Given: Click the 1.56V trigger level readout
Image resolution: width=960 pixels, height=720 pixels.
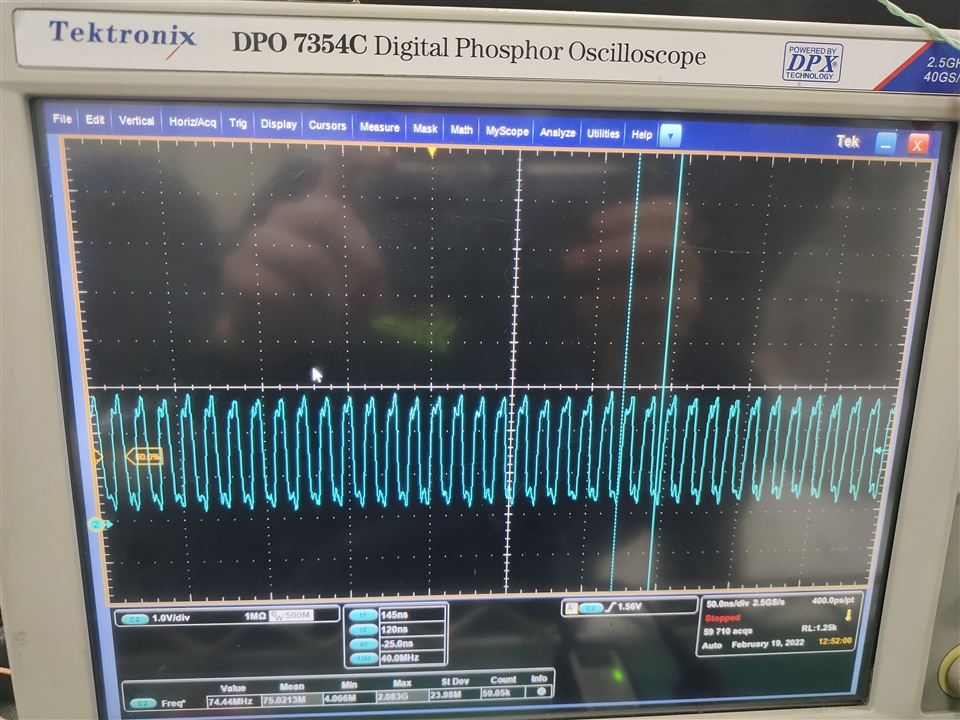Looking at the screenshot, I should click(x=628, y=606).
